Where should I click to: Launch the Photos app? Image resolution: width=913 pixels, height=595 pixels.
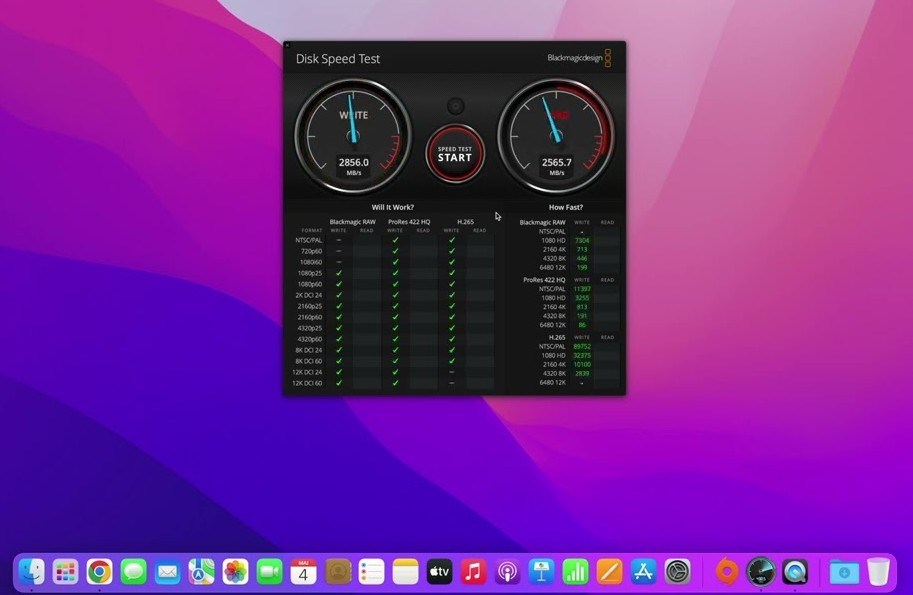[235, 572]
